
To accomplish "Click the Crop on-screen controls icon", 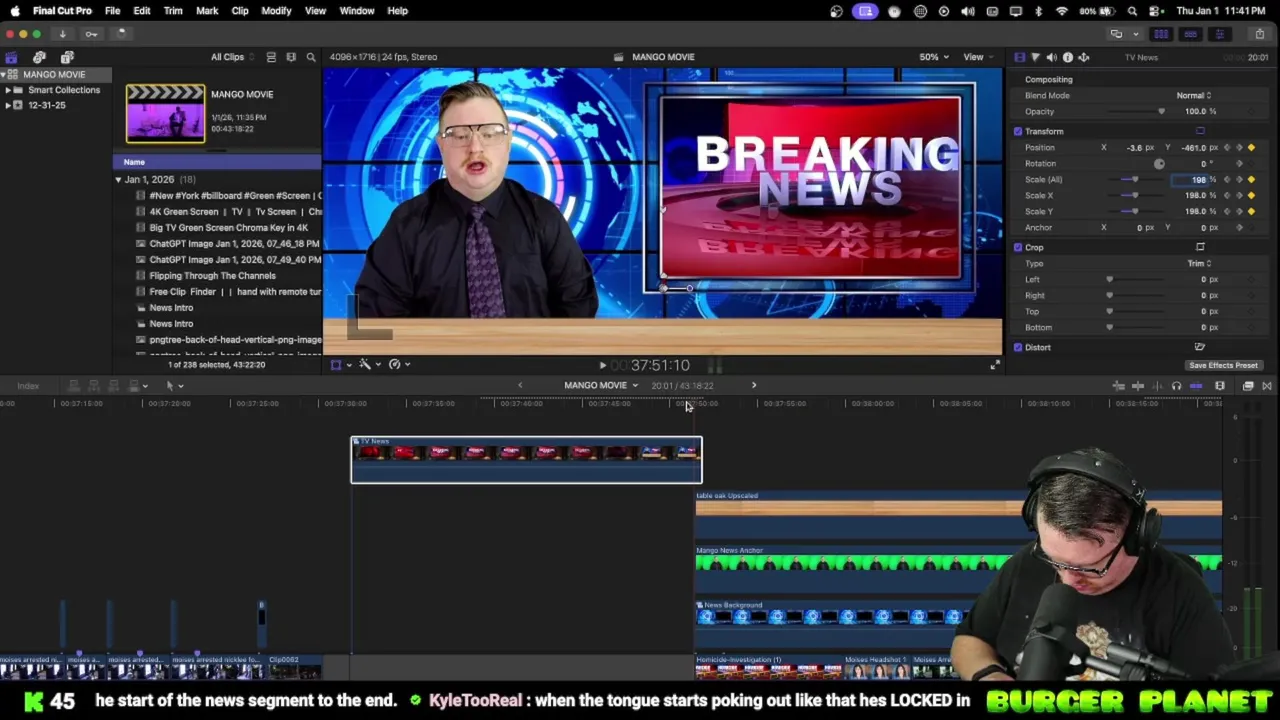I will click(1200, 247).
